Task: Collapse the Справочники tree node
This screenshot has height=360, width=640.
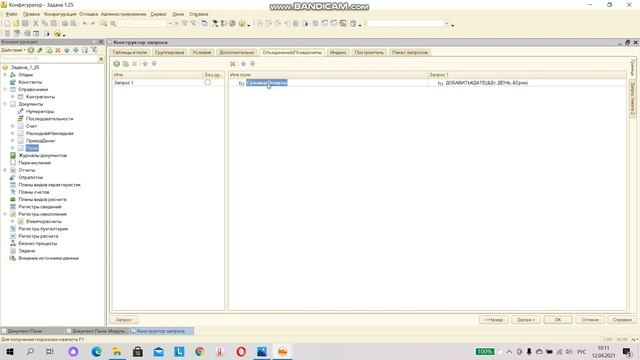Action: [x=5, y=89]
